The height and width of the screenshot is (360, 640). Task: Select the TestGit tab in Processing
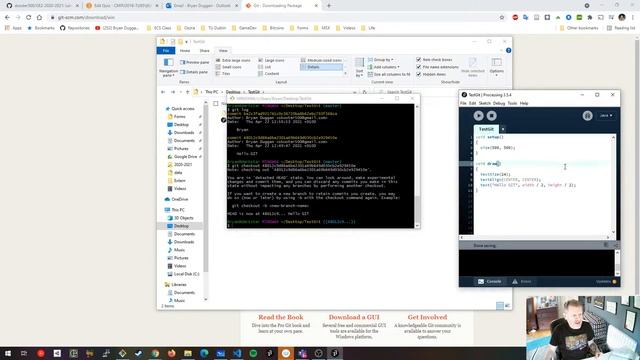coord(486,129)
